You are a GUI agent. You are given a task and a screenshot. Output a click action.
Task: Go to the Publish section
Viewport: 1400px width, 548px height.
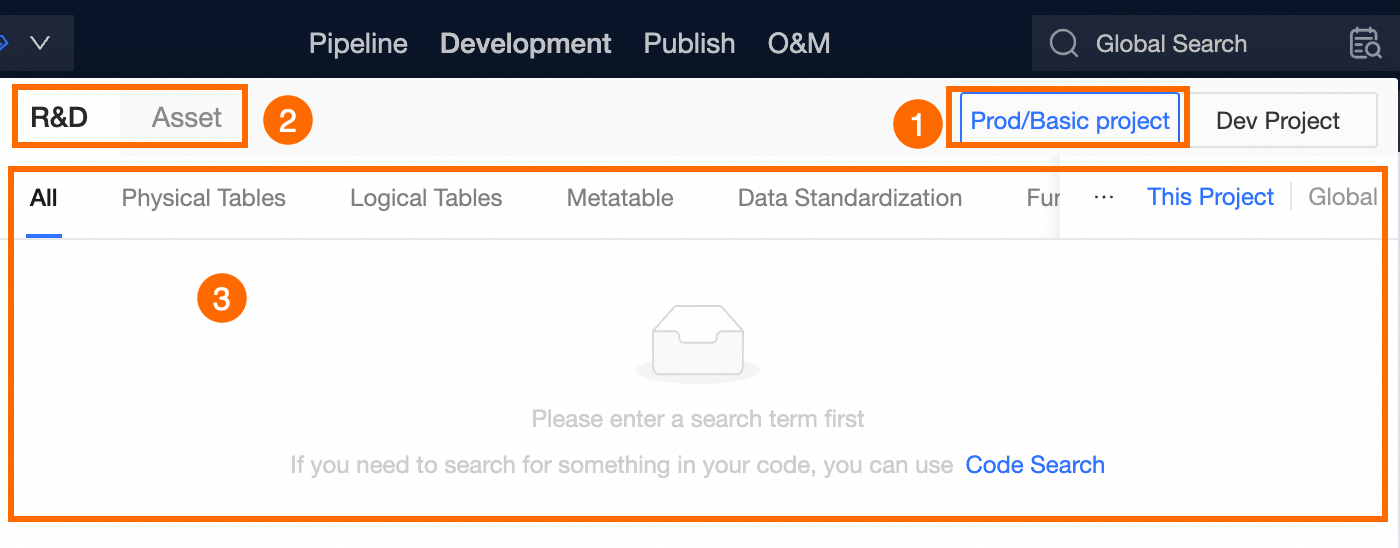pyautogui.click(x=689, y=44)
